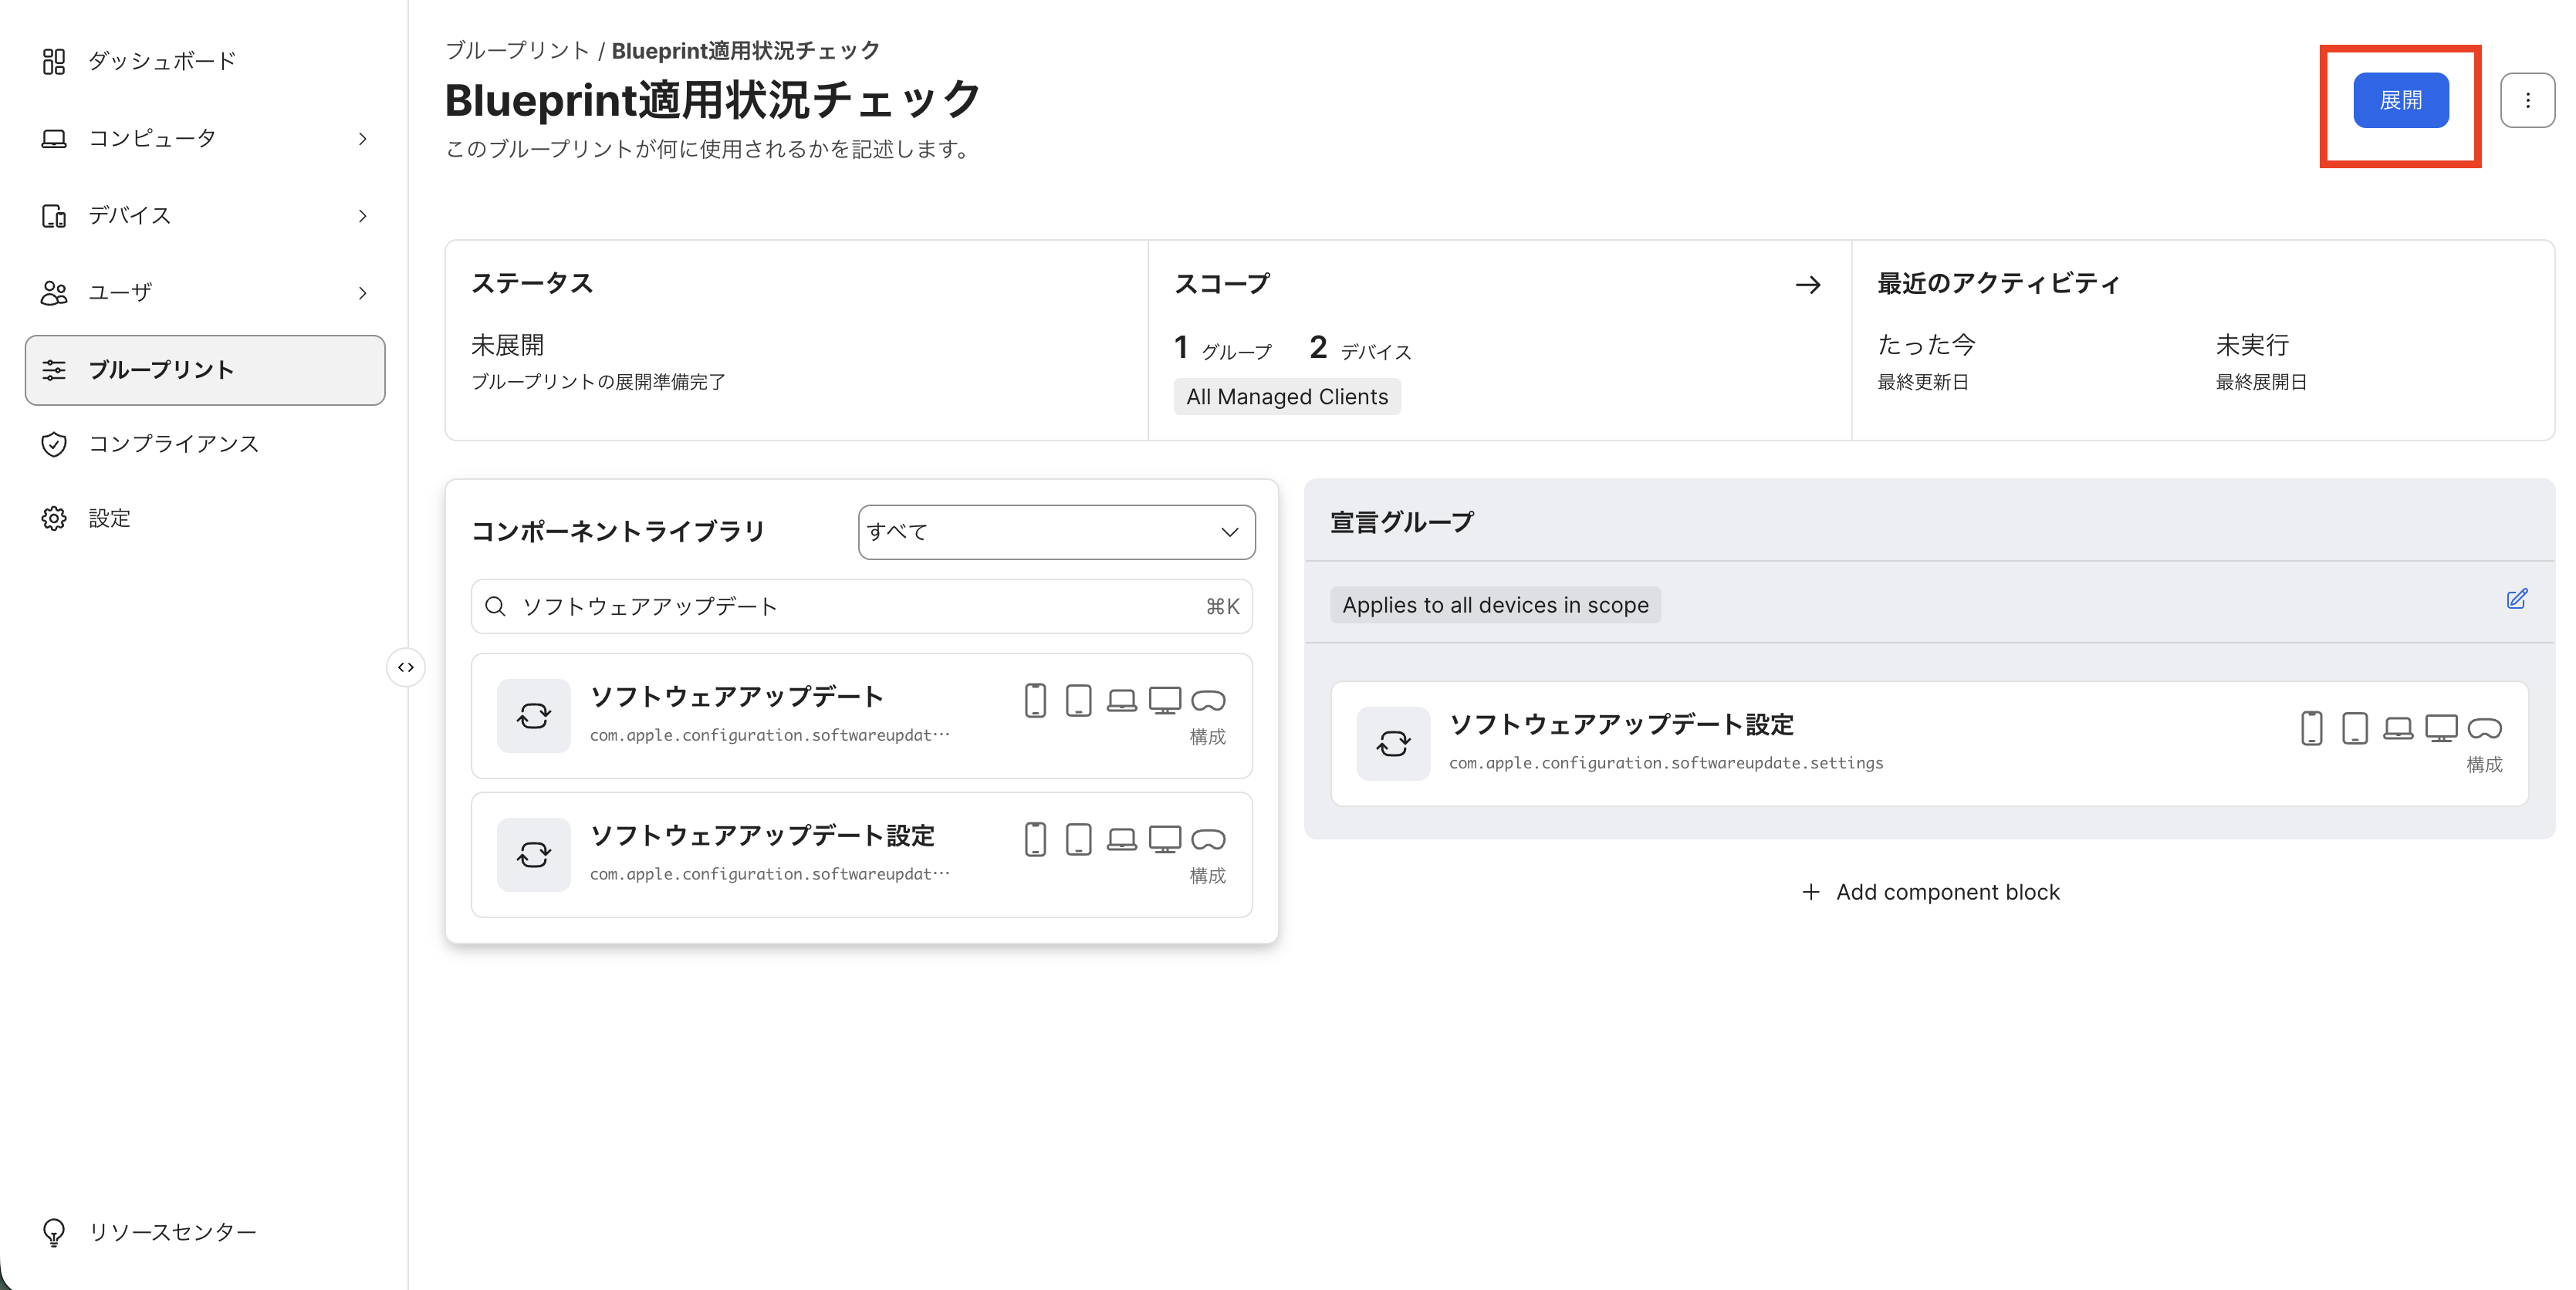Screen dimensions: 2576x1290
Task: Expand the コンピュータ chevron
Action: click(362, 139)
